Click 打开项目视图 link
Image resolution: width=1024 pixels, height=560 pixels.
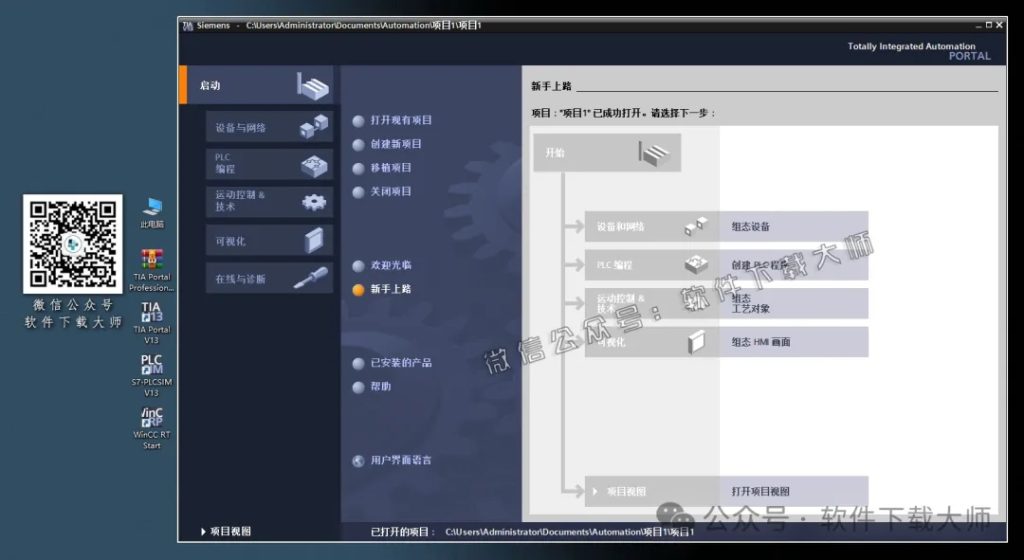tap(760, 491)
